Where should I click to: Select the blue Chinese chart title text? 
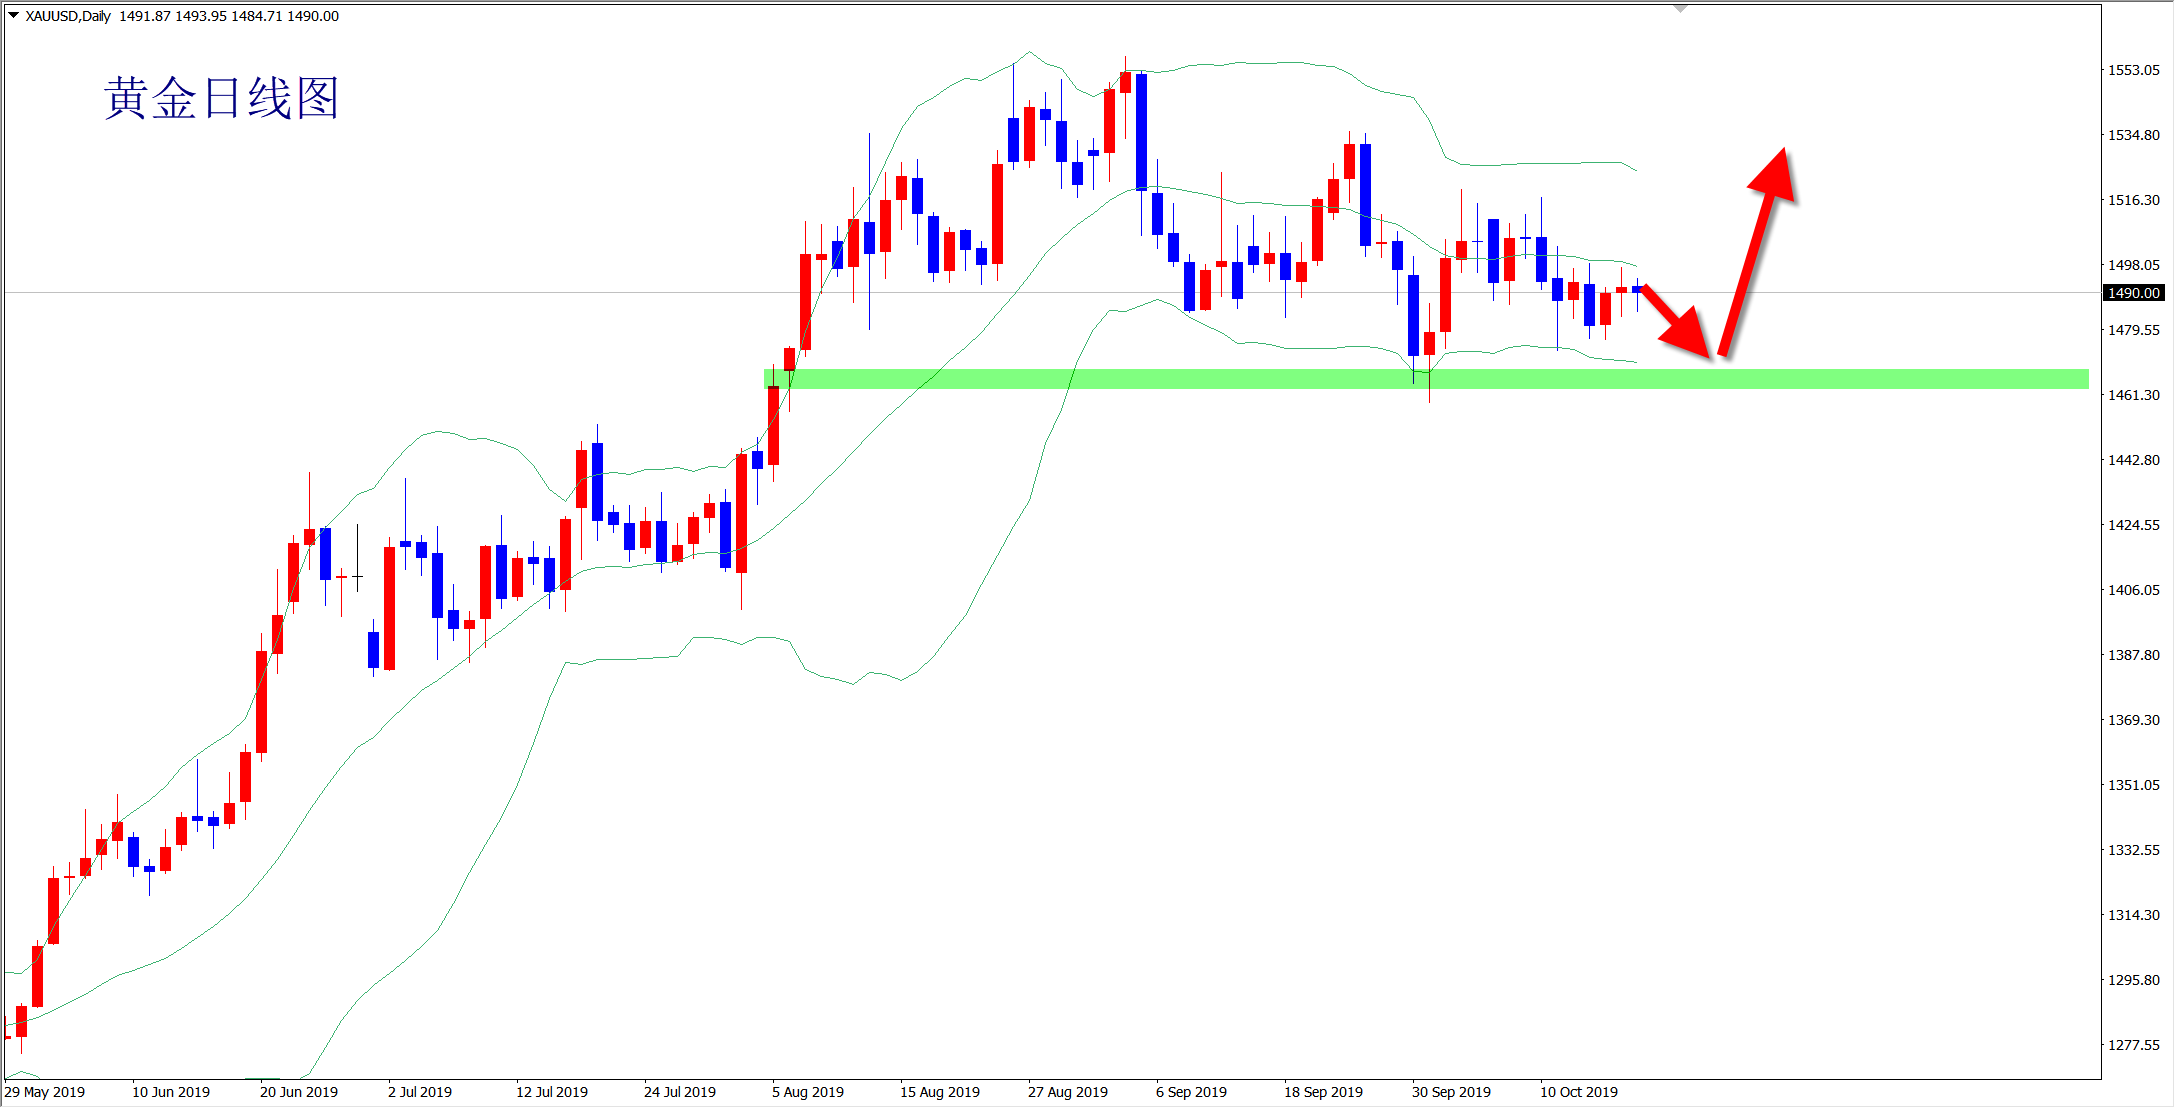pyautogui.click(x=221, y=99)
